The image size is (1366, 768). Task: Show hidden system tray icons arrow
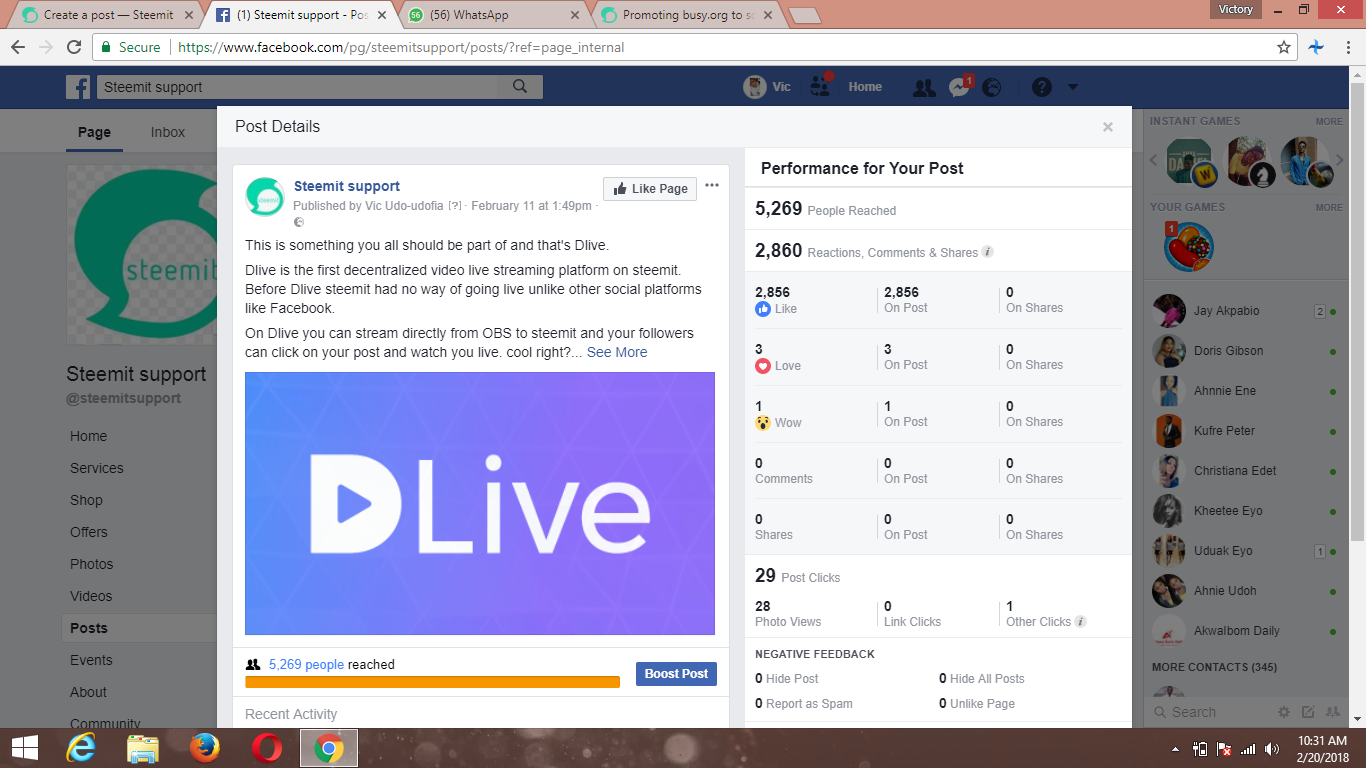[x=1175, y=748]
